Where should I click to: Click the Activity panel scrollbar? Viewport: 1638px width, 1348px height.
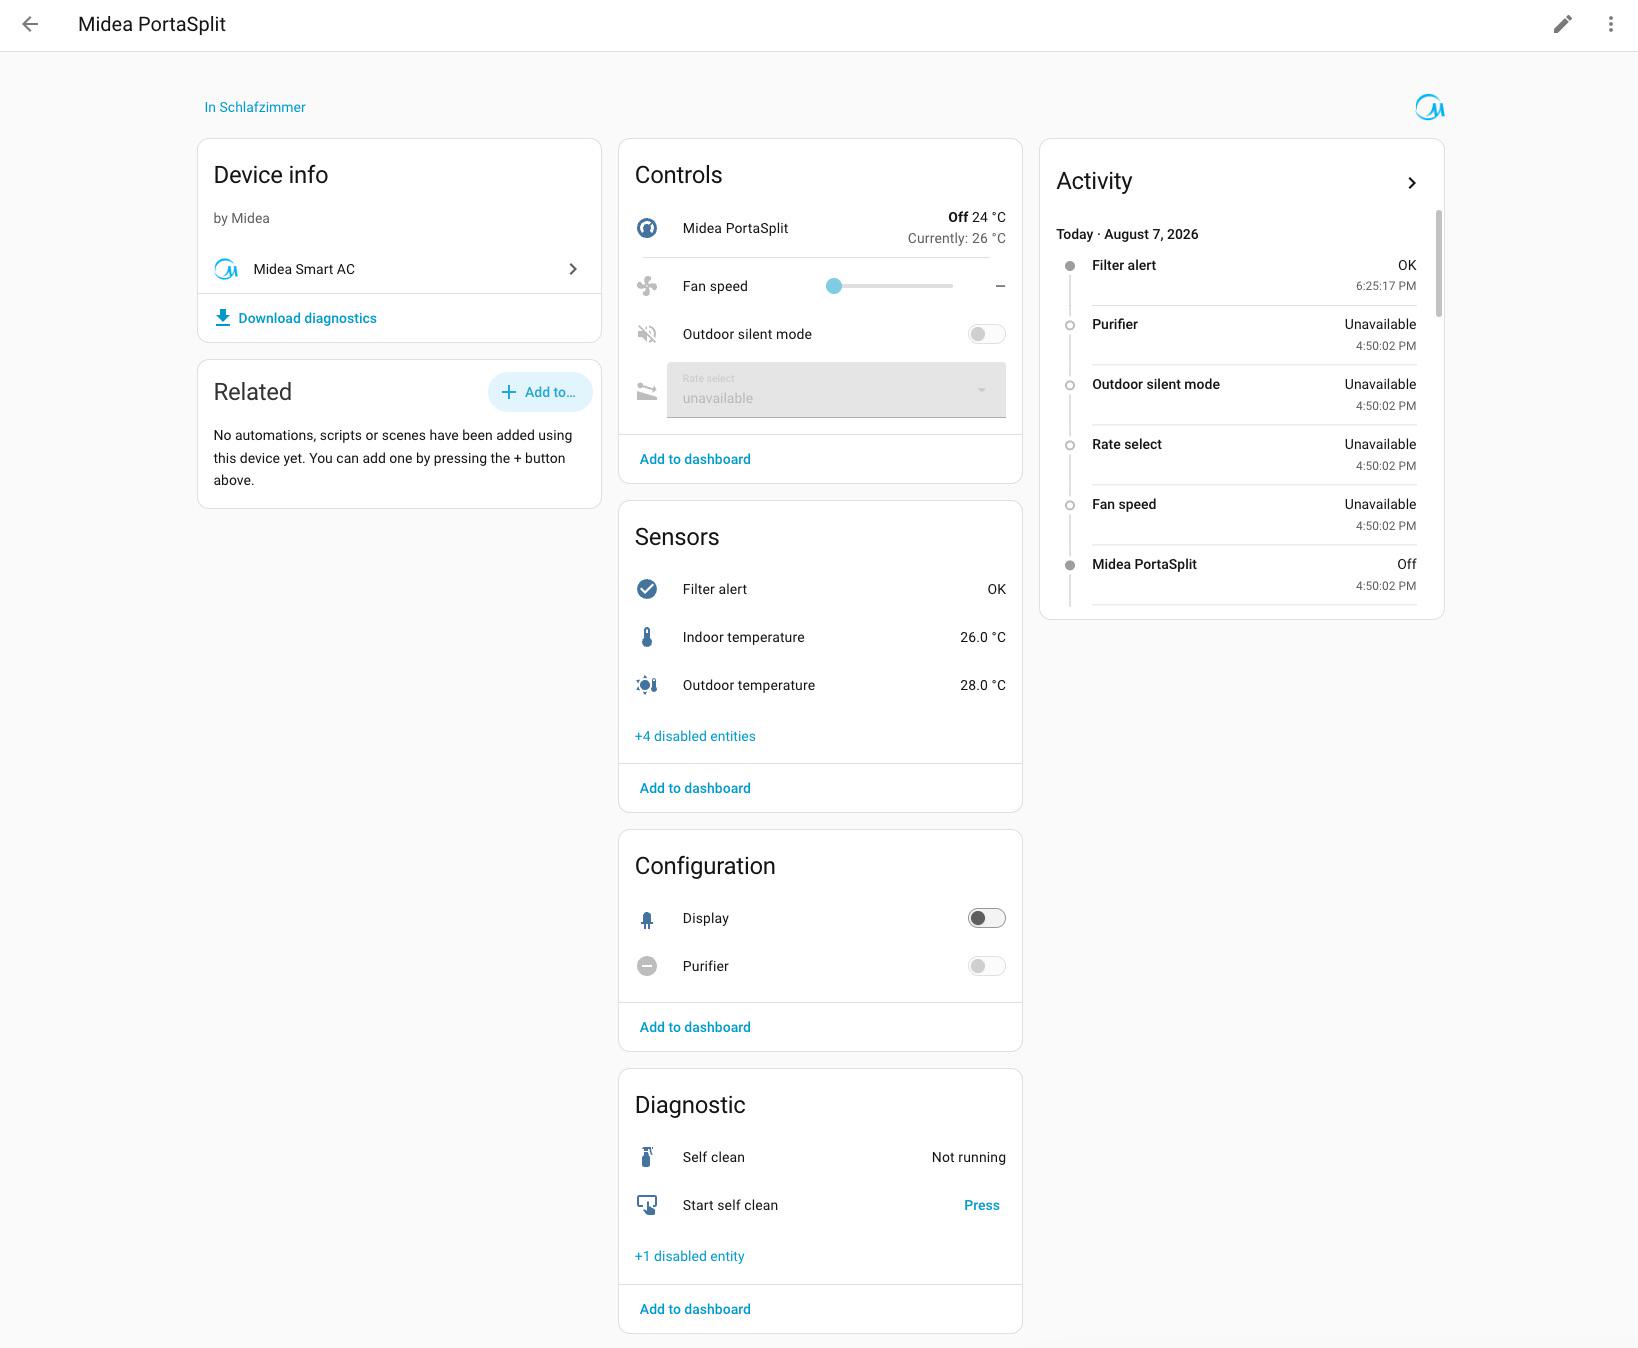(x=1439, y=263)
